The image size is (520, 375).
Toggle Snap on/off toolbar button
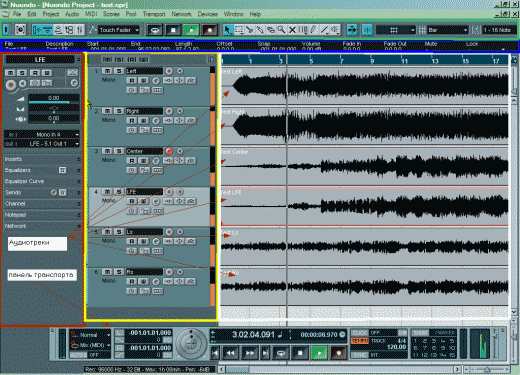[367, 30]
